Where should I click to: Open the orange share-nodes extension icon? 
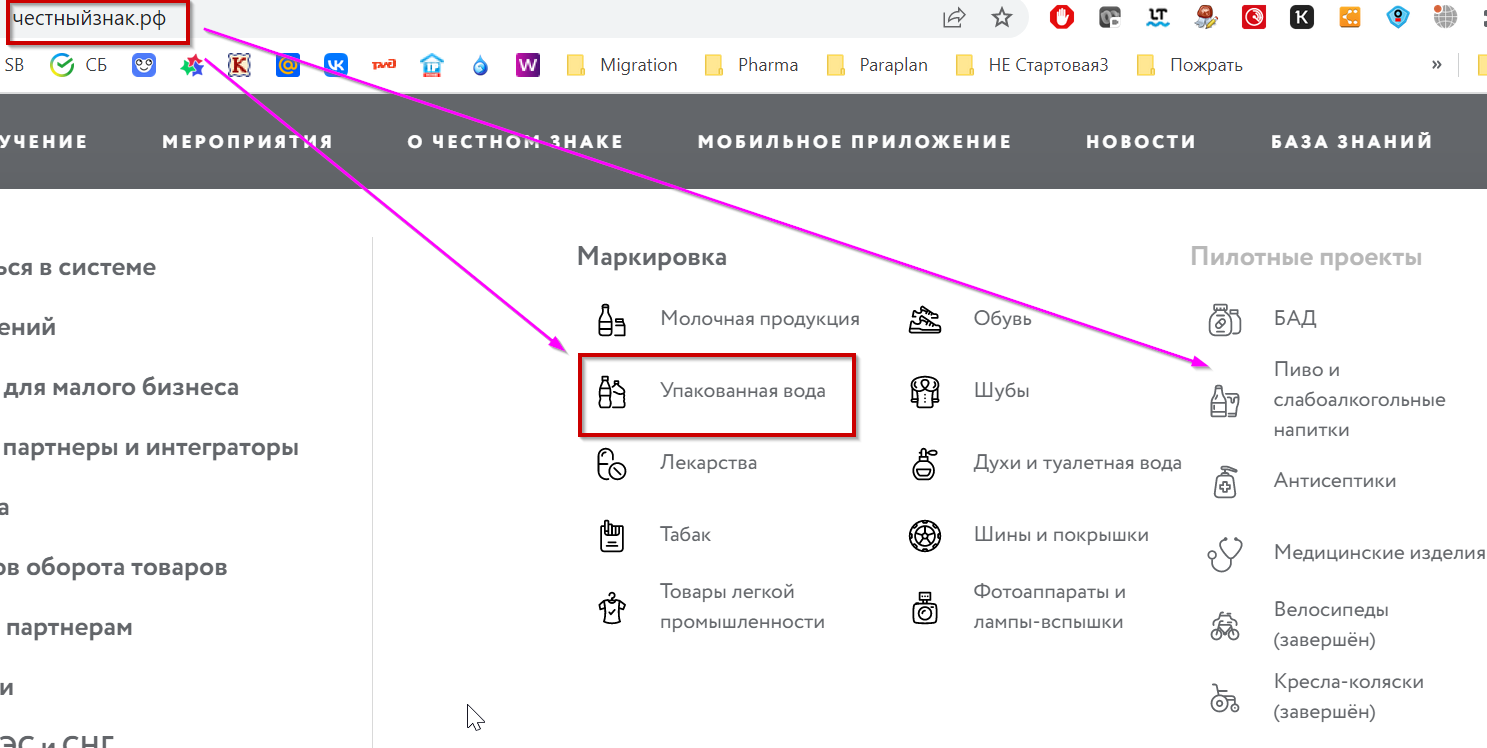pyautogui.click(x=1350, y=17)
